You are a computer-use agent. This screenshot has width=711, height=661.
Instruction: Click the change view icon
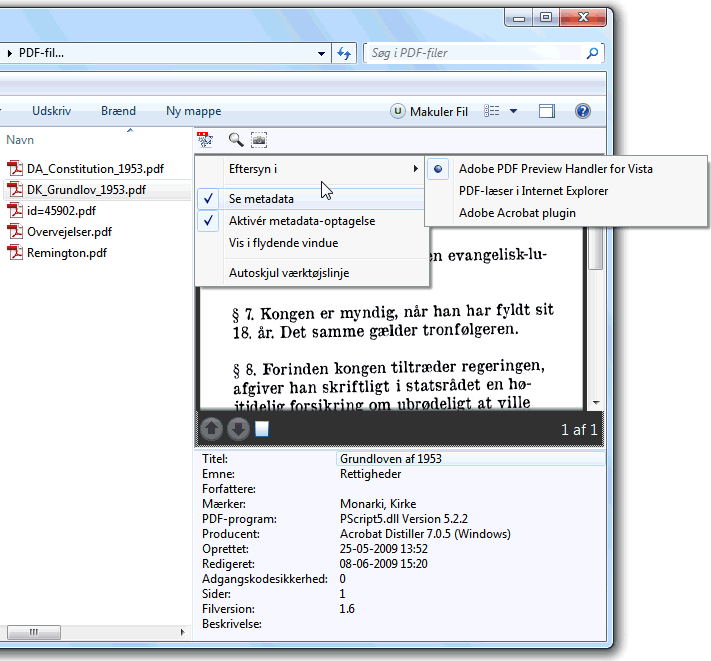tap(492, 111)
